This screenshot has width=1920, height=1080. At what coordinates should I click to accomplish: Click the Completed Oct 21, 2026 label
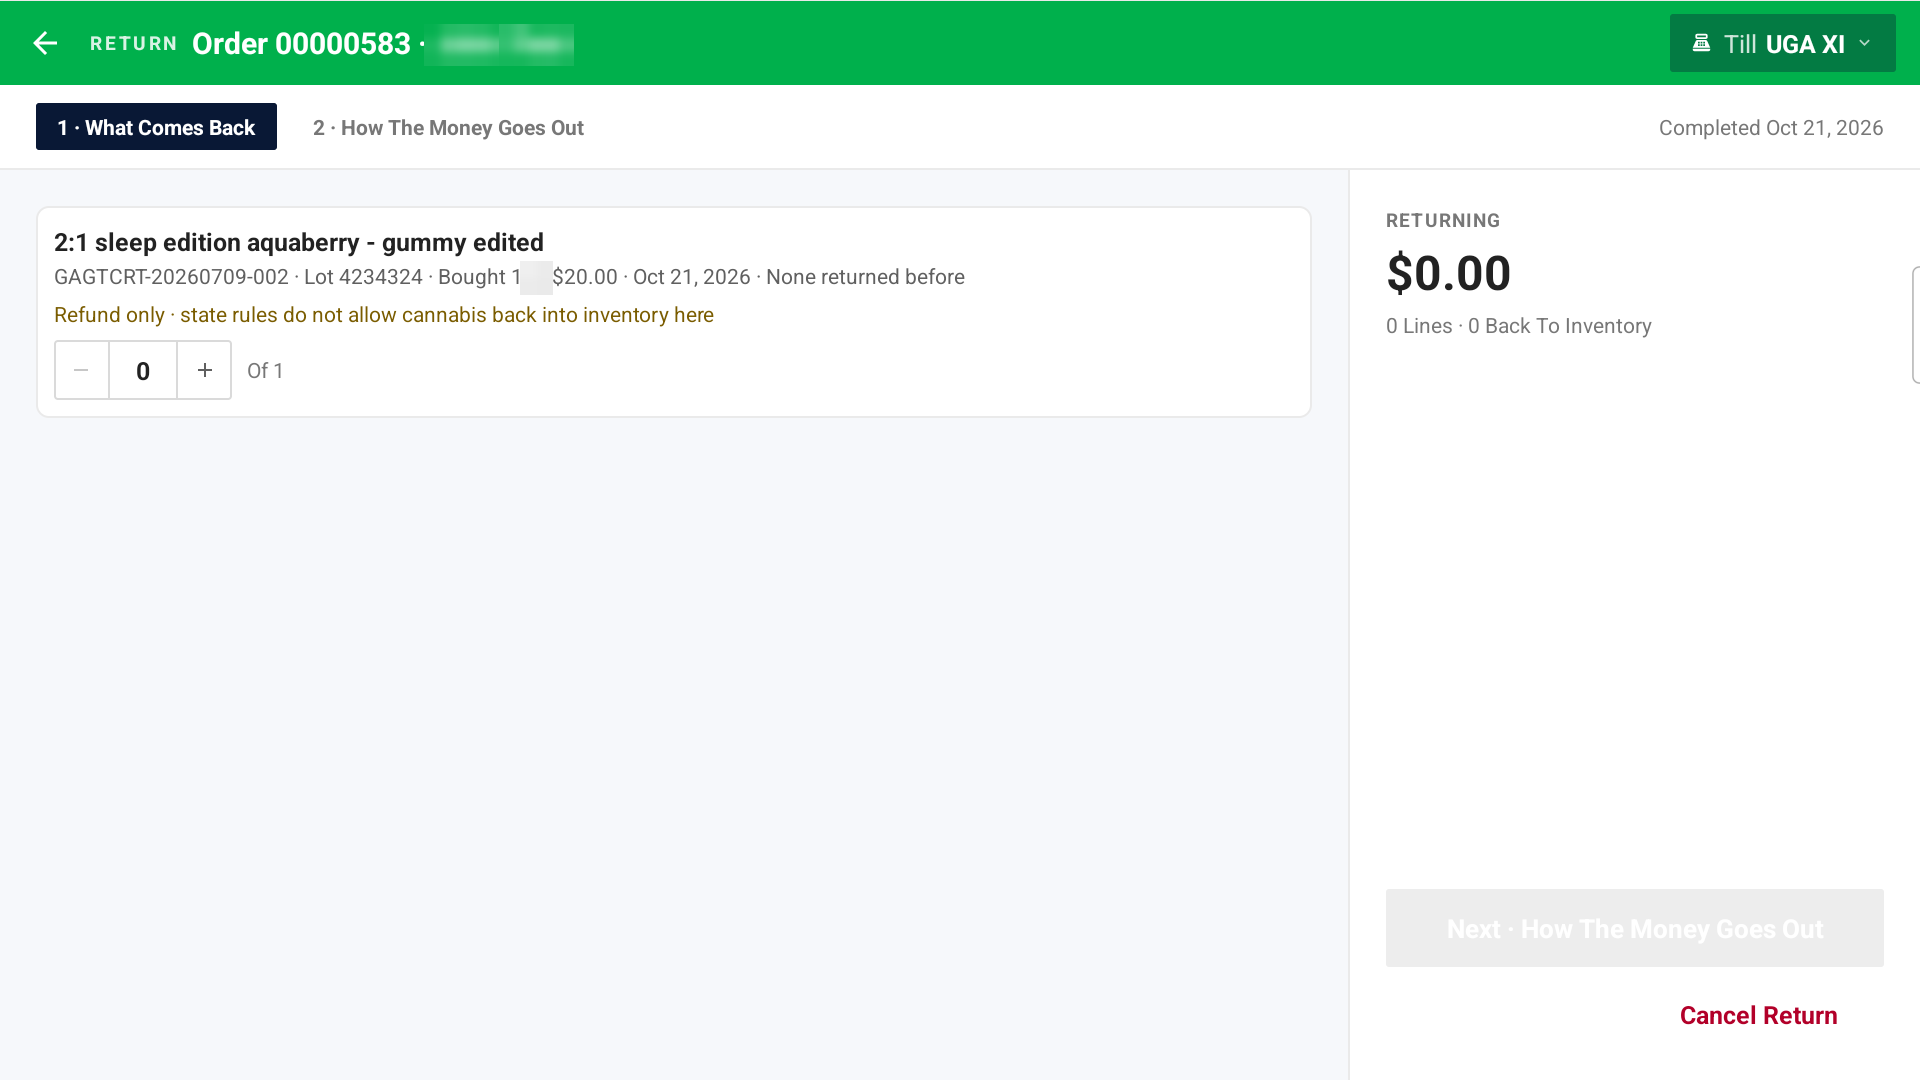pyautogui.click(x=1770, y=128)
